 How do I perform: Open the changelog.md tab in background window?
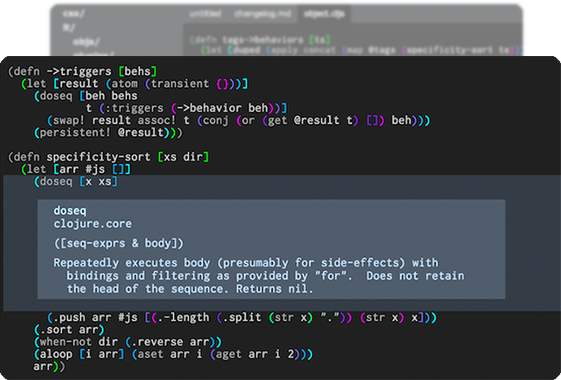[262, 14]
